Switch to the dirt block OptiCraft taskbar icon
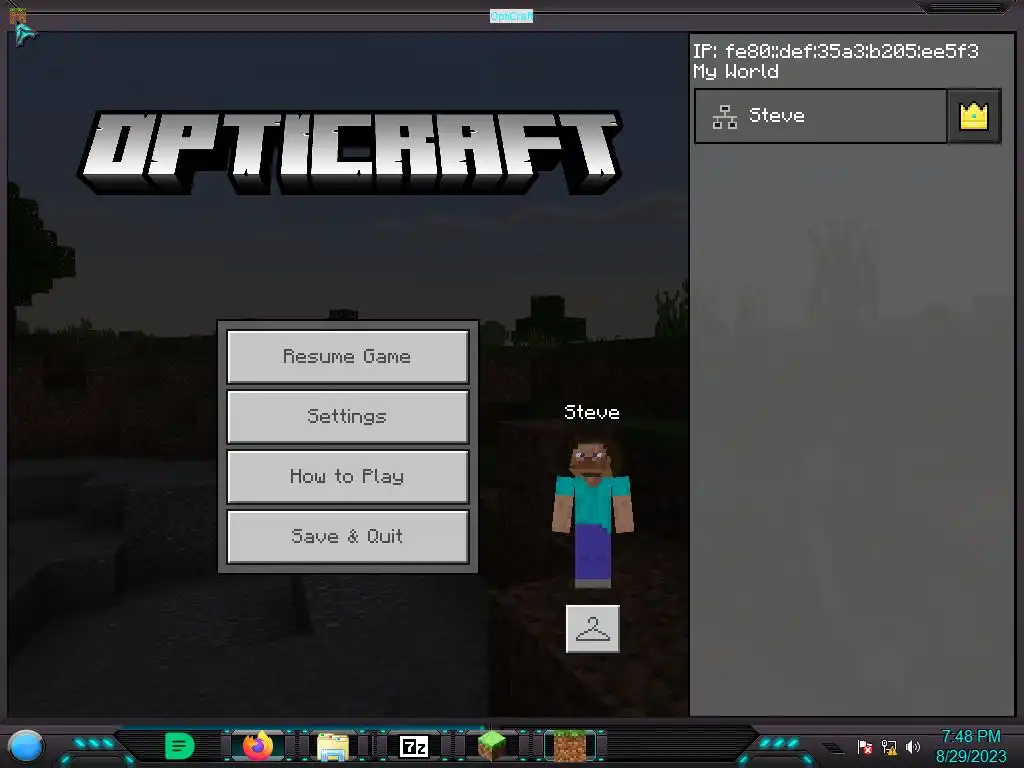 (570, 746)
